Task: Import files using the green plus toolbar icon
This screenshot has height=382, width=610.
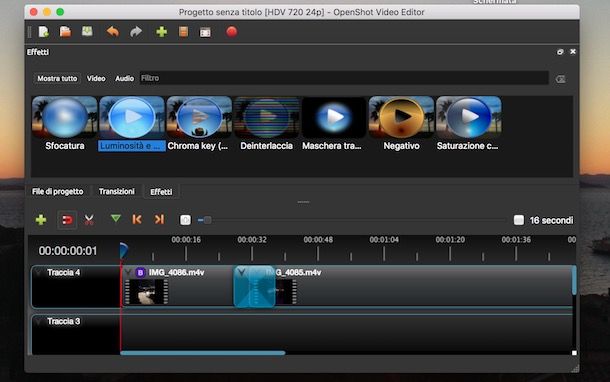Action: point(161,32)
